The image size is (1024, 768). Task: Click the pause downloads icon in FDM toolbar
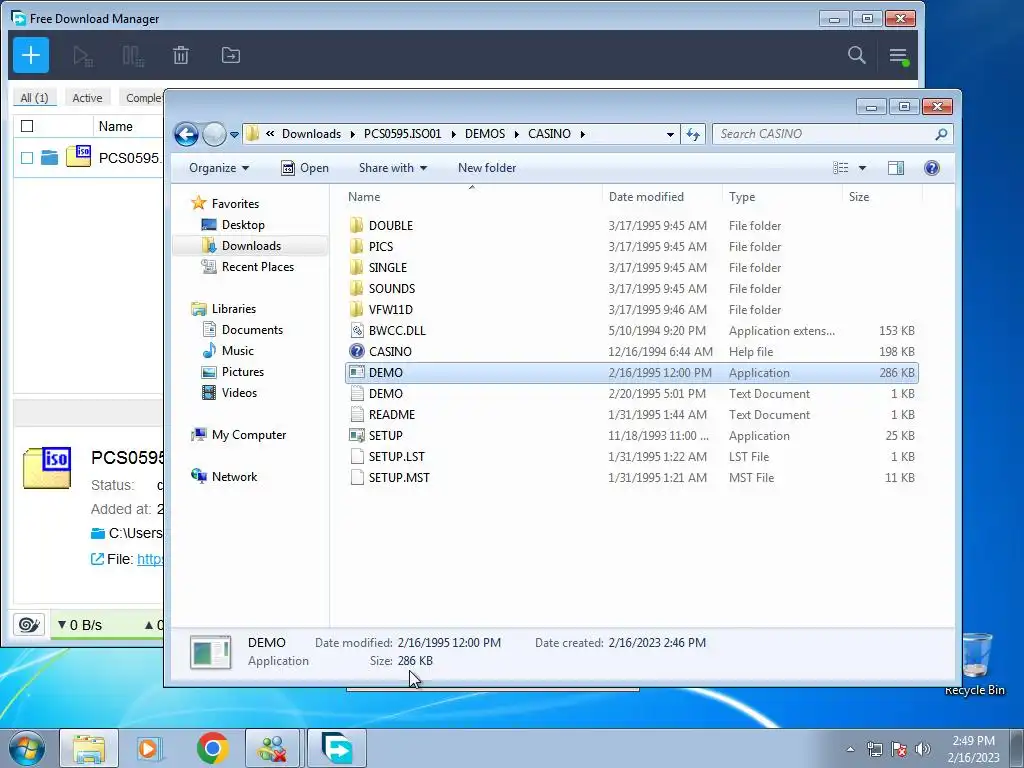click(133, 56)
